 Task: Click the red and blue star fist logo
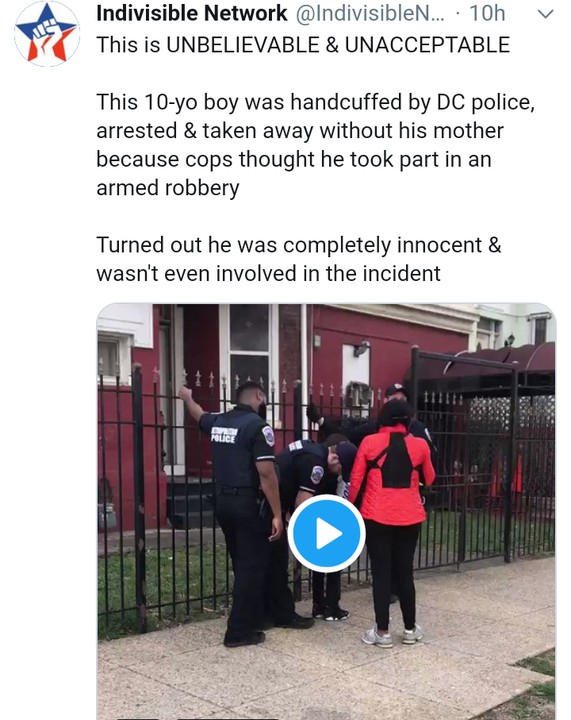click(47, 34)
